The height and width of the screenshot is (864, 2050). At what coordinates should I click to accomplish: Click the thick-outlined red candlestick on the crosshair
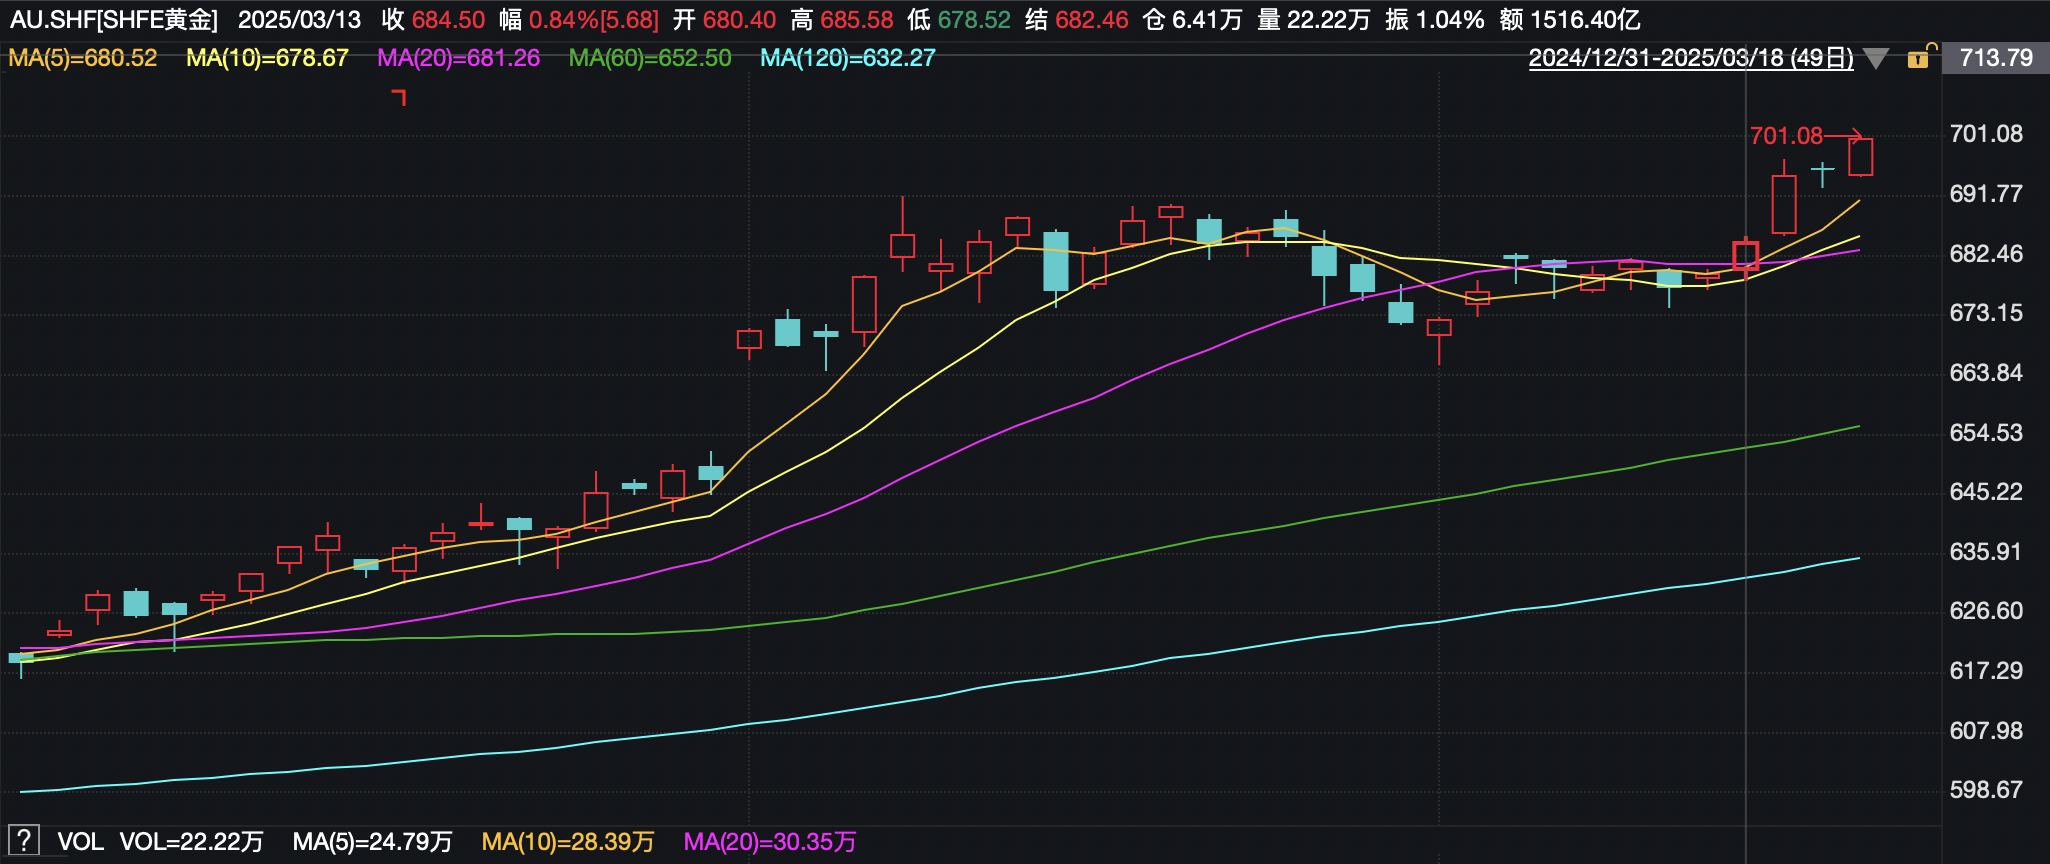pos(1745,256)
